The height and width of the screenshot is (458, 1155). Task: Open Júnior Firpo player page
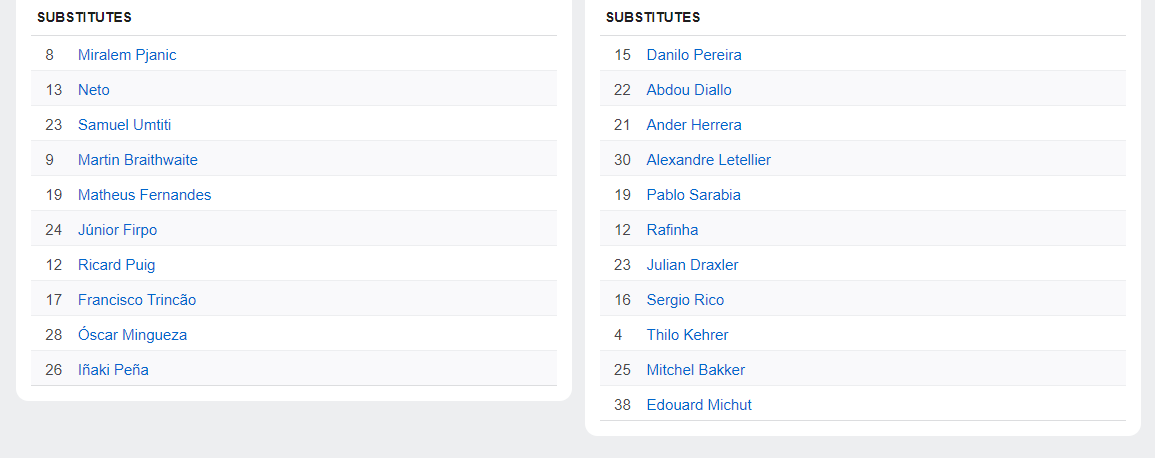tap(117, 230)
